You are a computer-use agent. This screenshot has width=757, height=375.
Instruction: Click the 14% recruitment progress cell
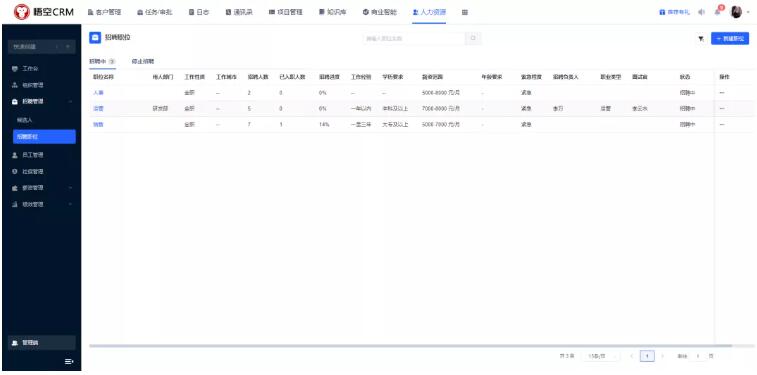324,125
